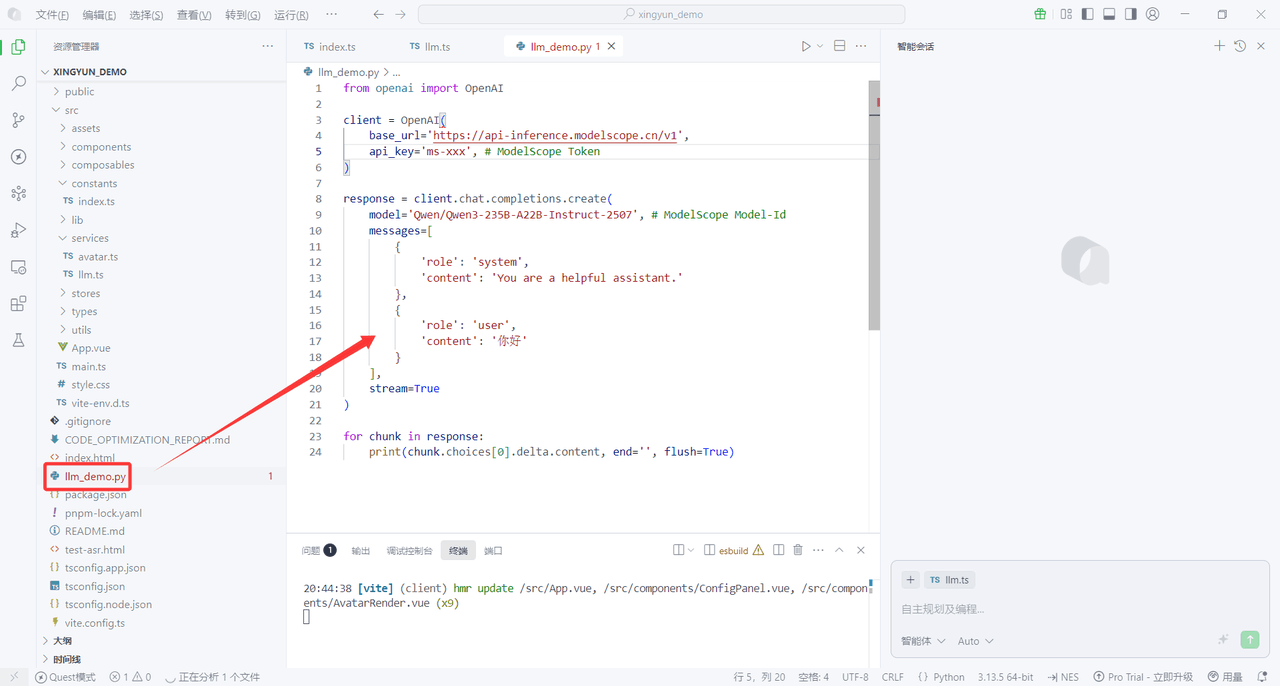Click Pro Trial upgrade in status bar

[x=1143, y=677]
